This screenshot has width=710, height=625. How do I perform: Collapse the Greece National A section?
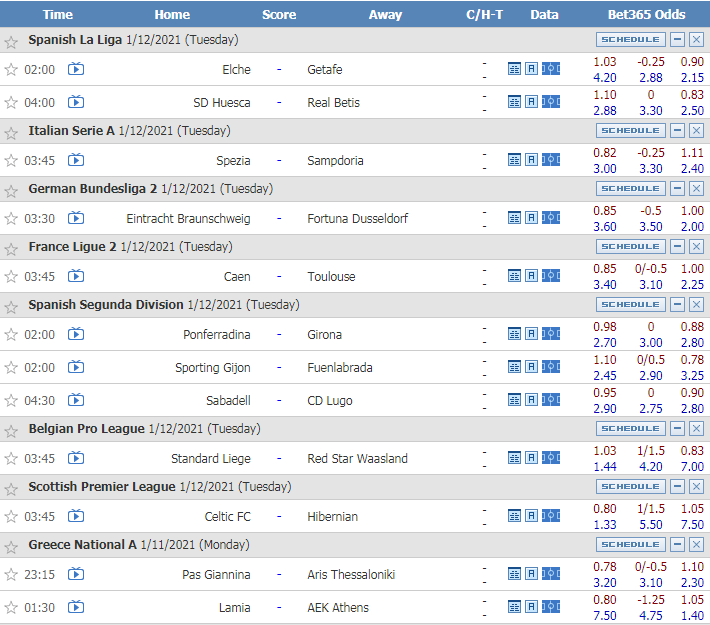(677, 544)
